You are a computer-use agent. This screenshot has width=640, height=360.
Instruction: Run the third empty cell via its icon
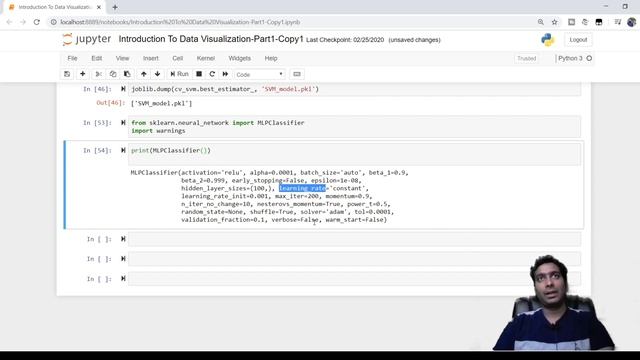click(x=123, y=279)
